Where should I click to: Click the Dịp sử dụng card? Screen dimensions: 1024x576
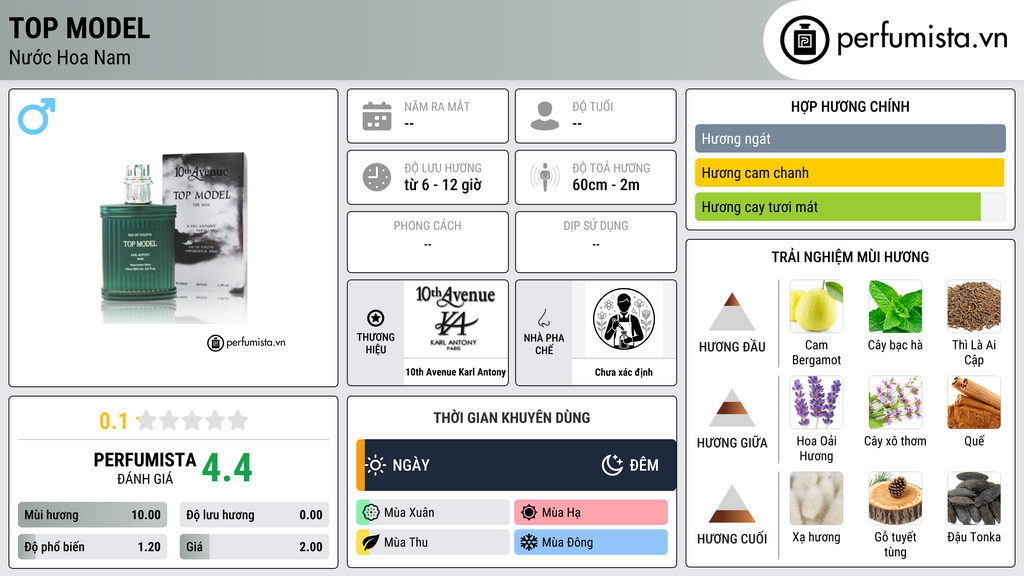(596, 242)
